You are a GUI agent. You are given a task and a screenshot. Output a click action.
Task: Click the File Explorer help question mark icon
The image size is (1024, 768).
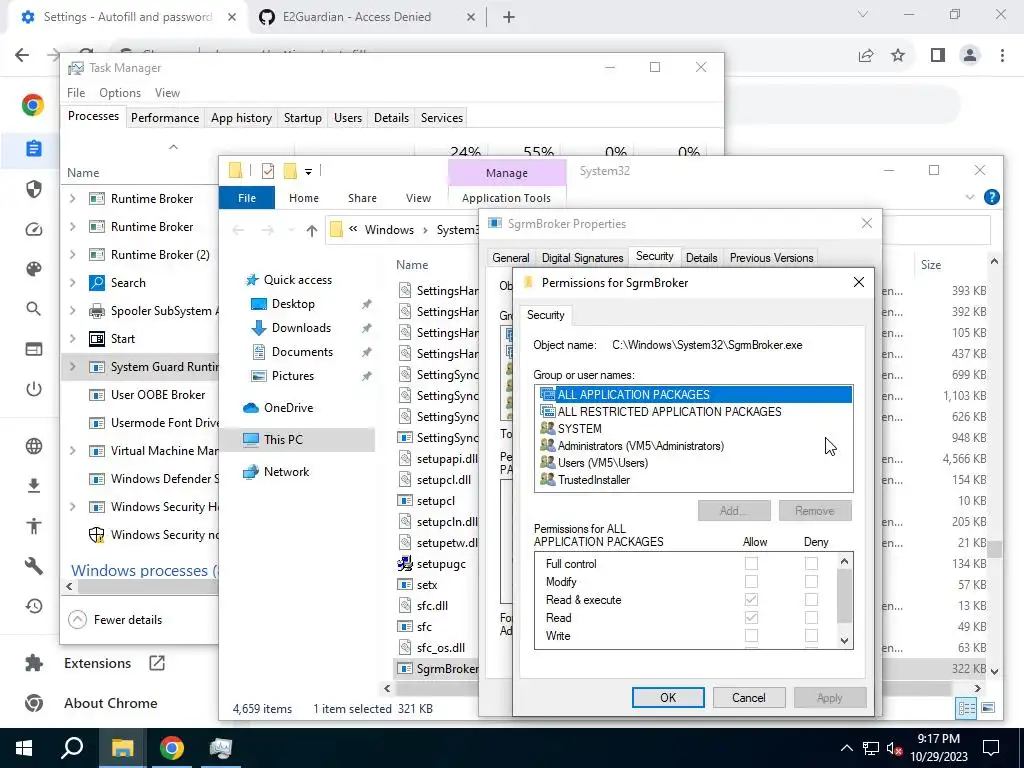[991, 197]
